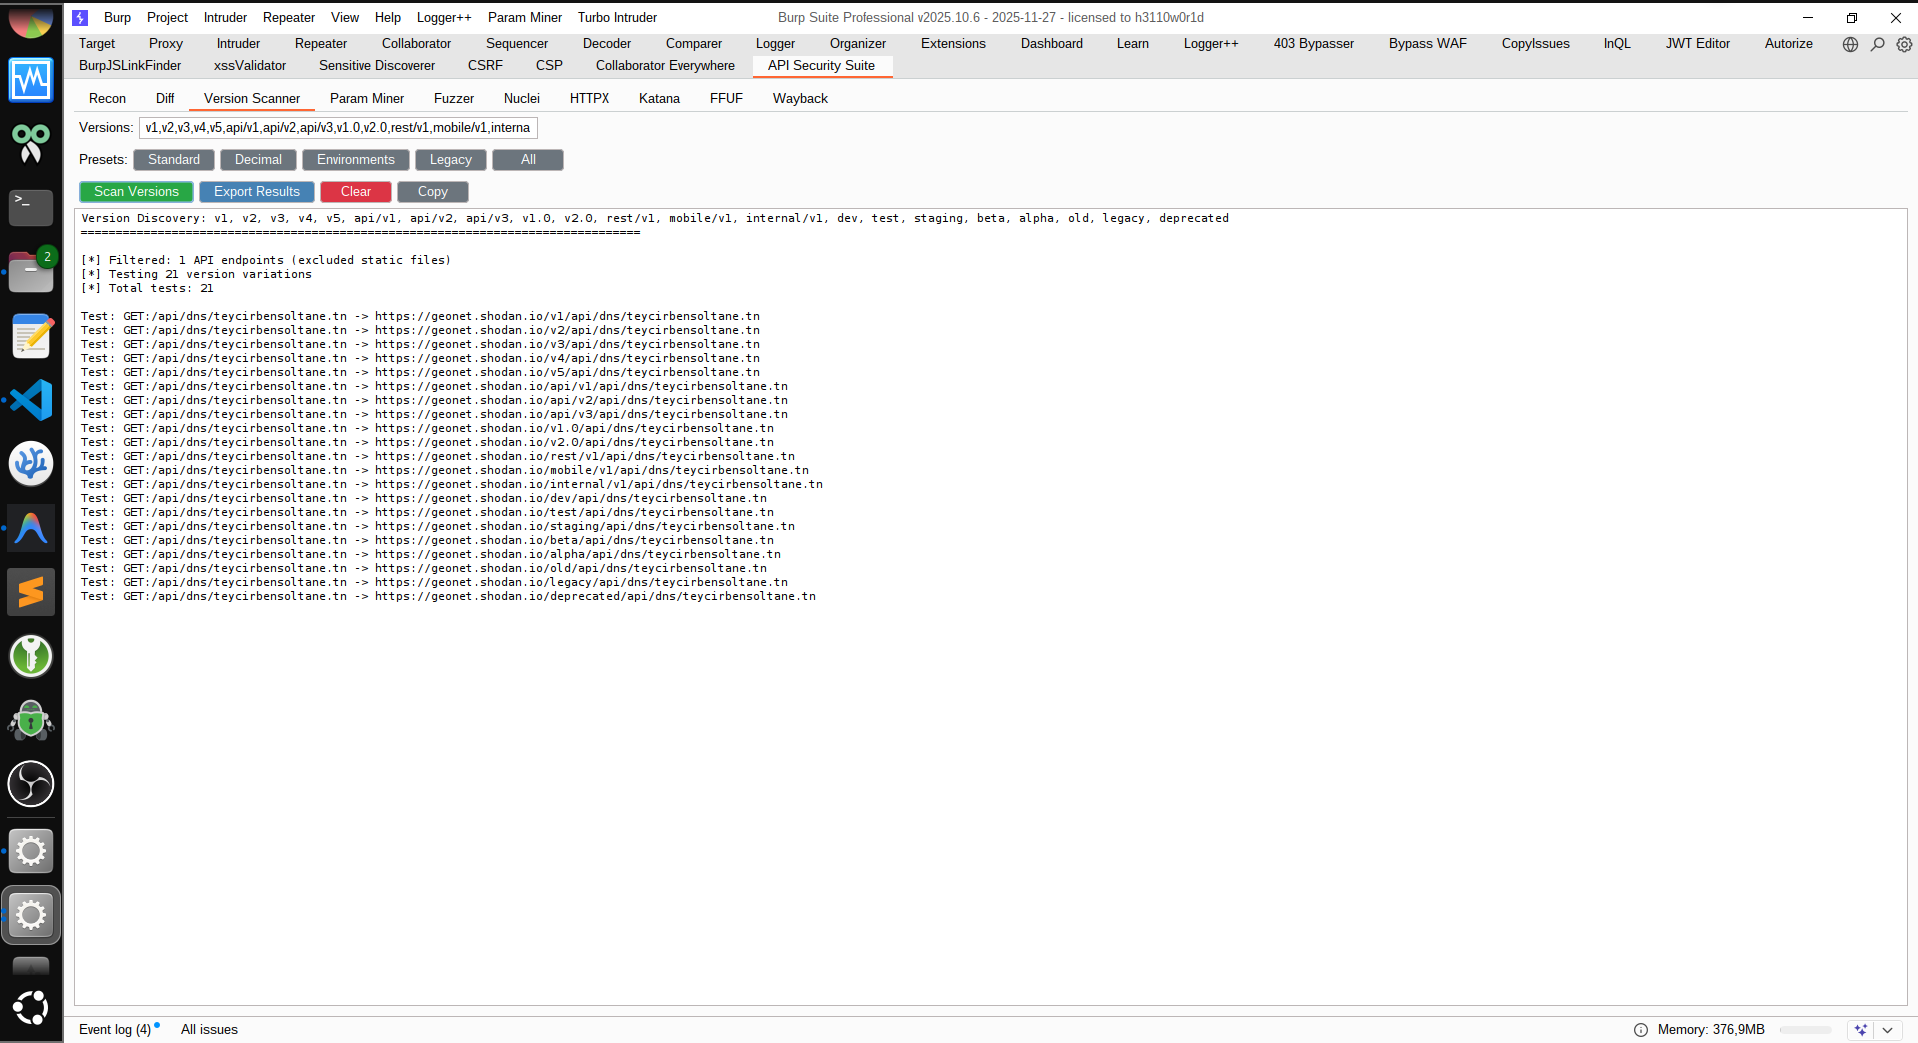Image resolution: width=1918 pixels, height=1043 pixels.
Task: Open the System Monitor dock icon
Action: tap(31, 80)
